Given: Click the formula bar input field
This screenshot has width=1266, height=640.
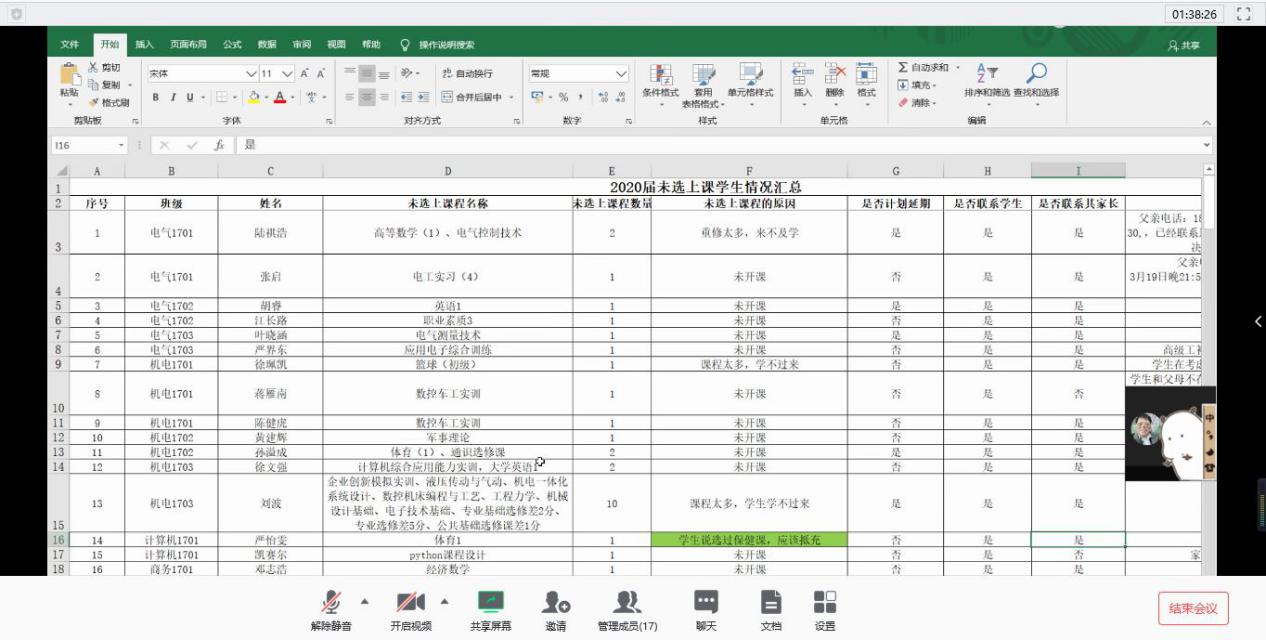Looking at the screenshot, I should 700,145.
